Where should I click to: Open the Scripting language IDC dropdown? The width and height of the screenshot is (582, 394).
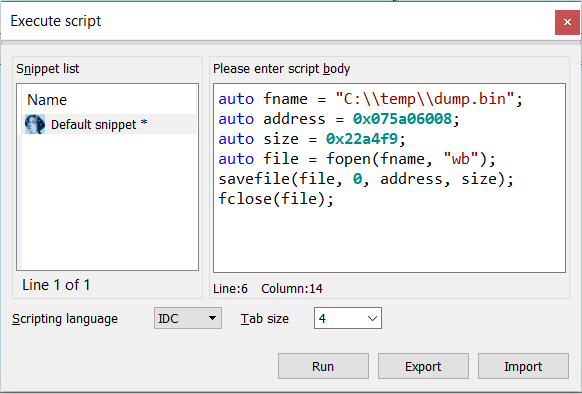pyautogui.click(x=188, y=318)
